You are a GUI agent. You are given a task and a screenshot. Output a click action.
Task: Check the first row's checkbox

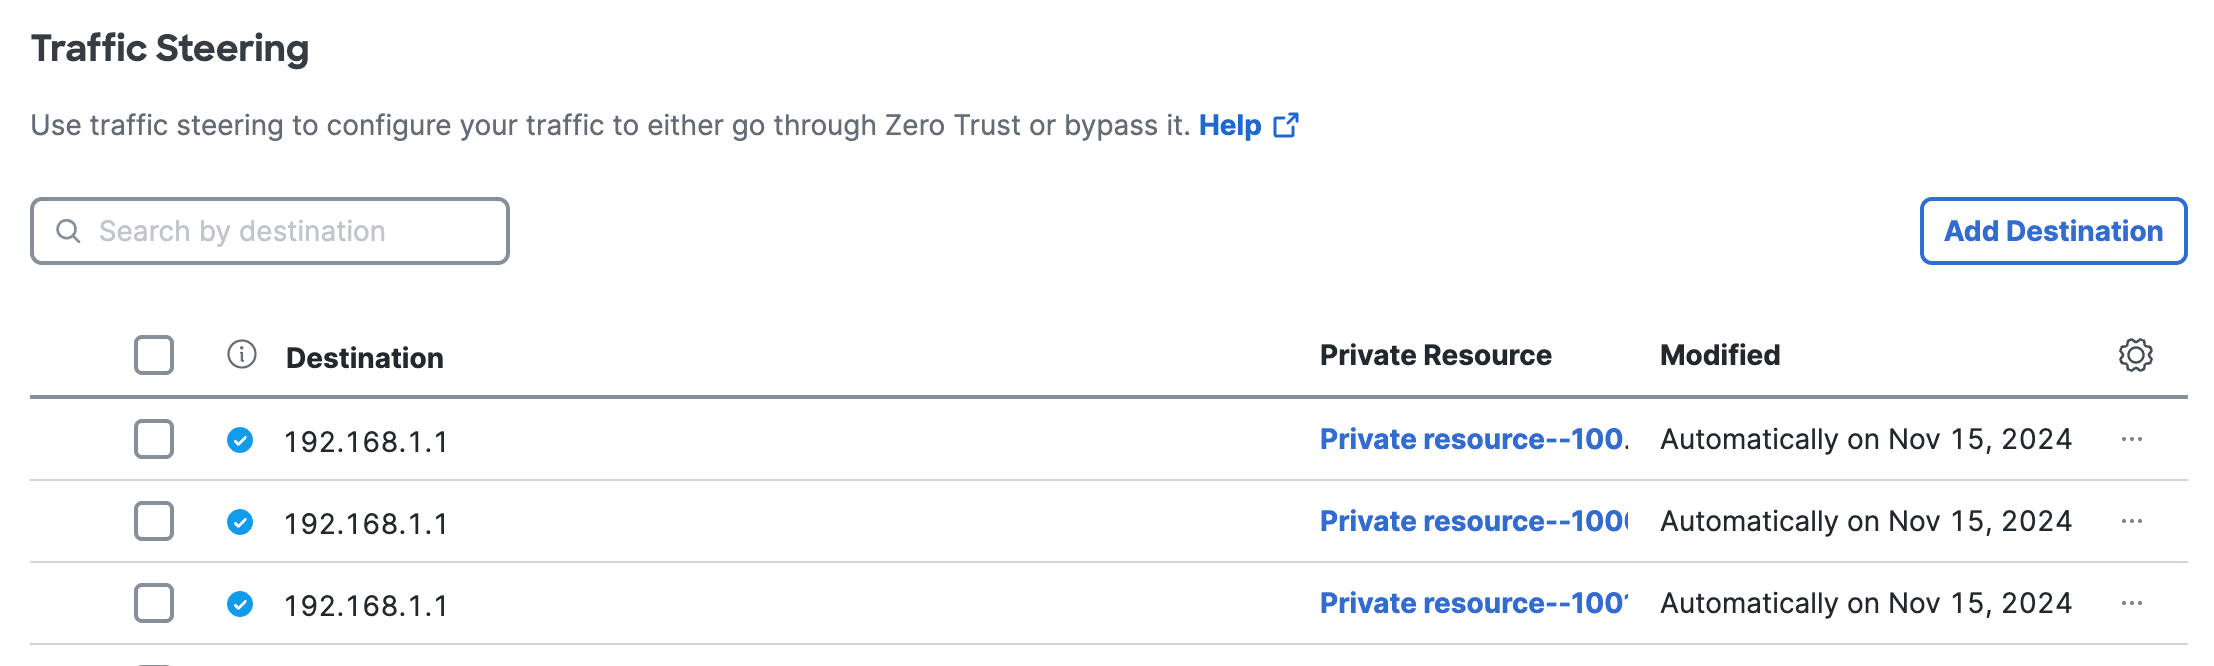tap(154, 439)
